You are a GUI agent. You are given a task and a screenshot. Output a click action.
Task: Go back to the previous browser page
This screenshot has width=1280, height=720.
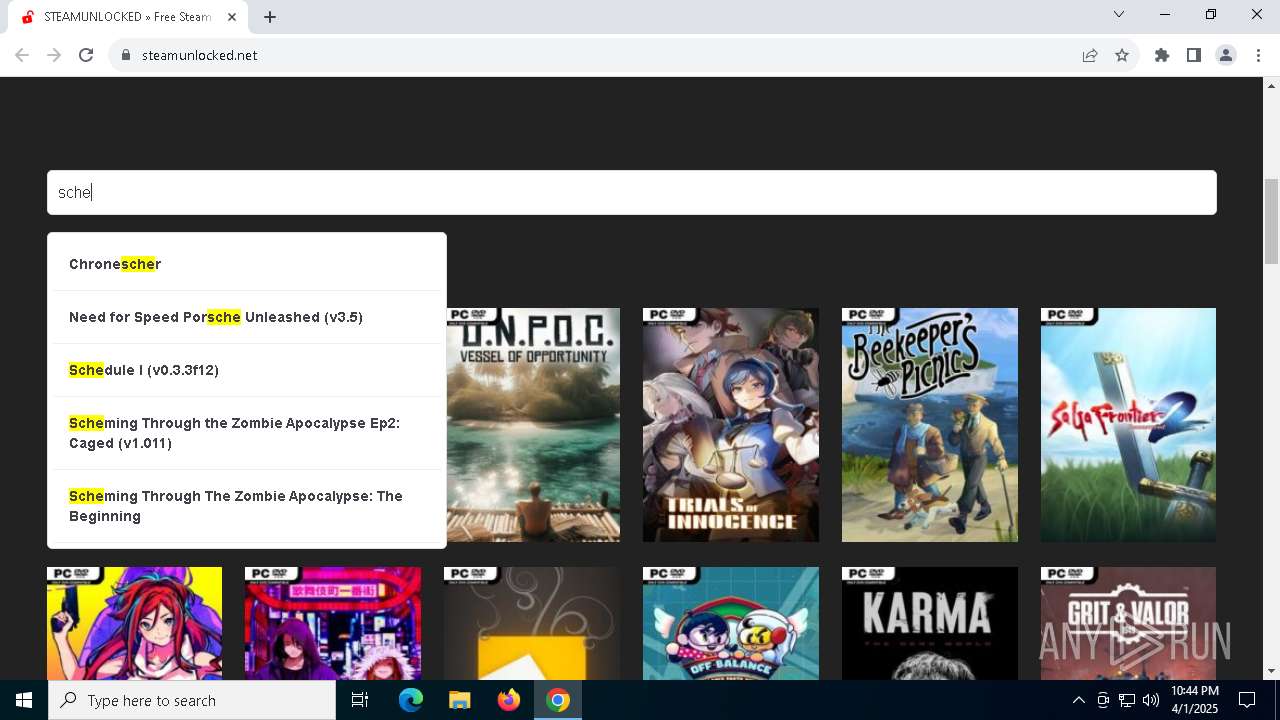22,55
